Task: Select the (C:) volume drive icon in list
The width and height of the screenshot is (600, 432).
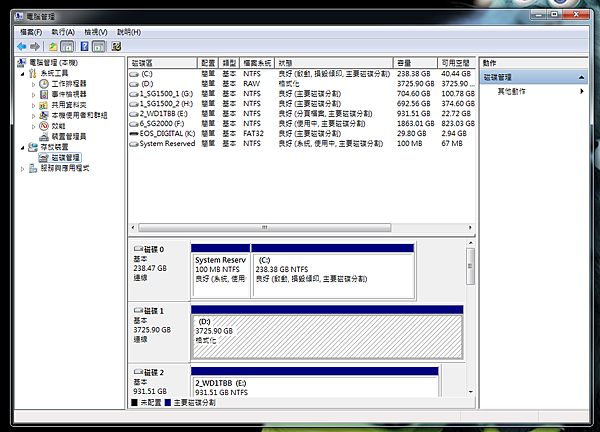Action: pyautogui.click(x=134, y=74)
